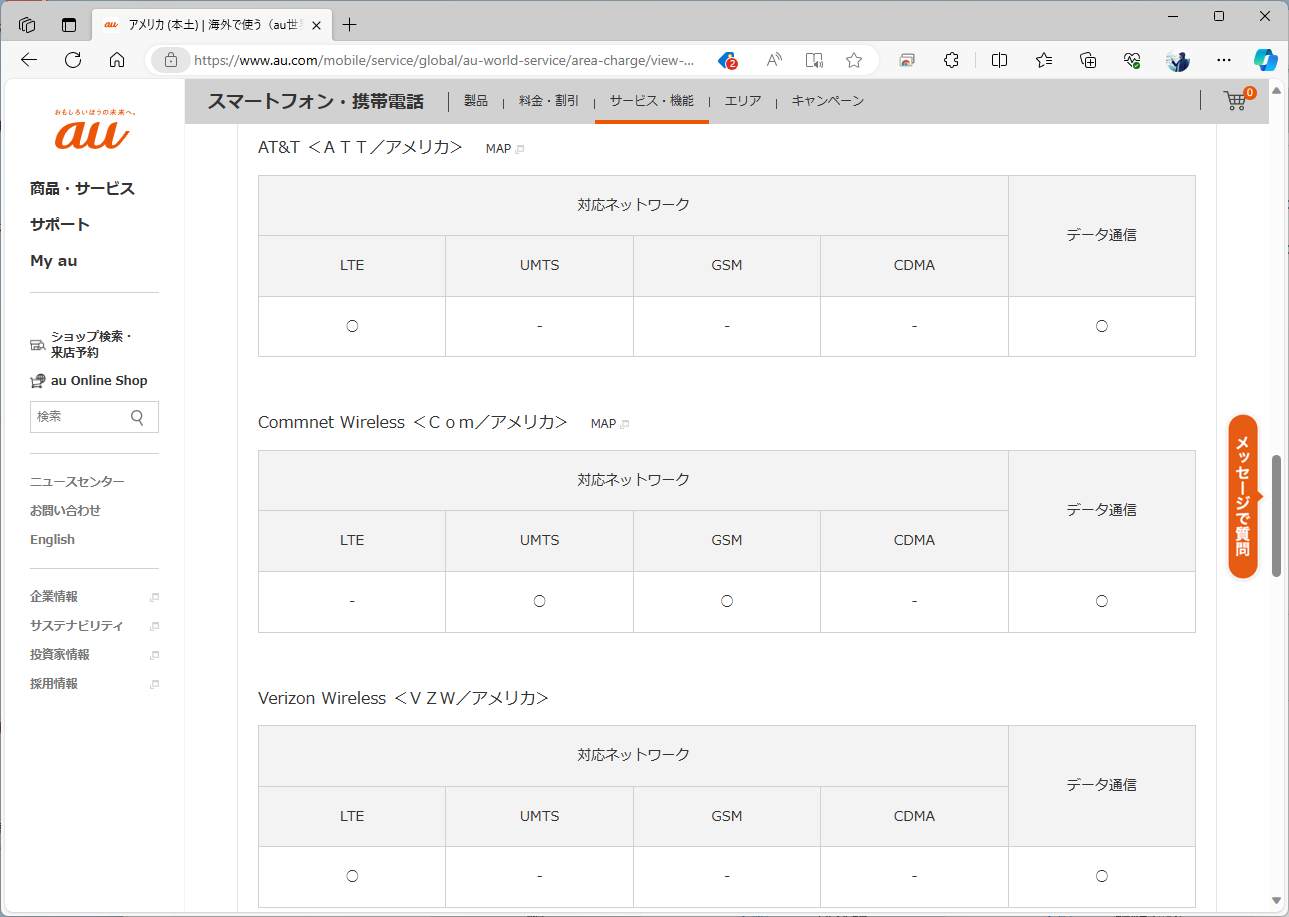This screenshot has width=1289, height=917.
Task: Open Browser essentials heart icon
Action: pos(1132,60)
